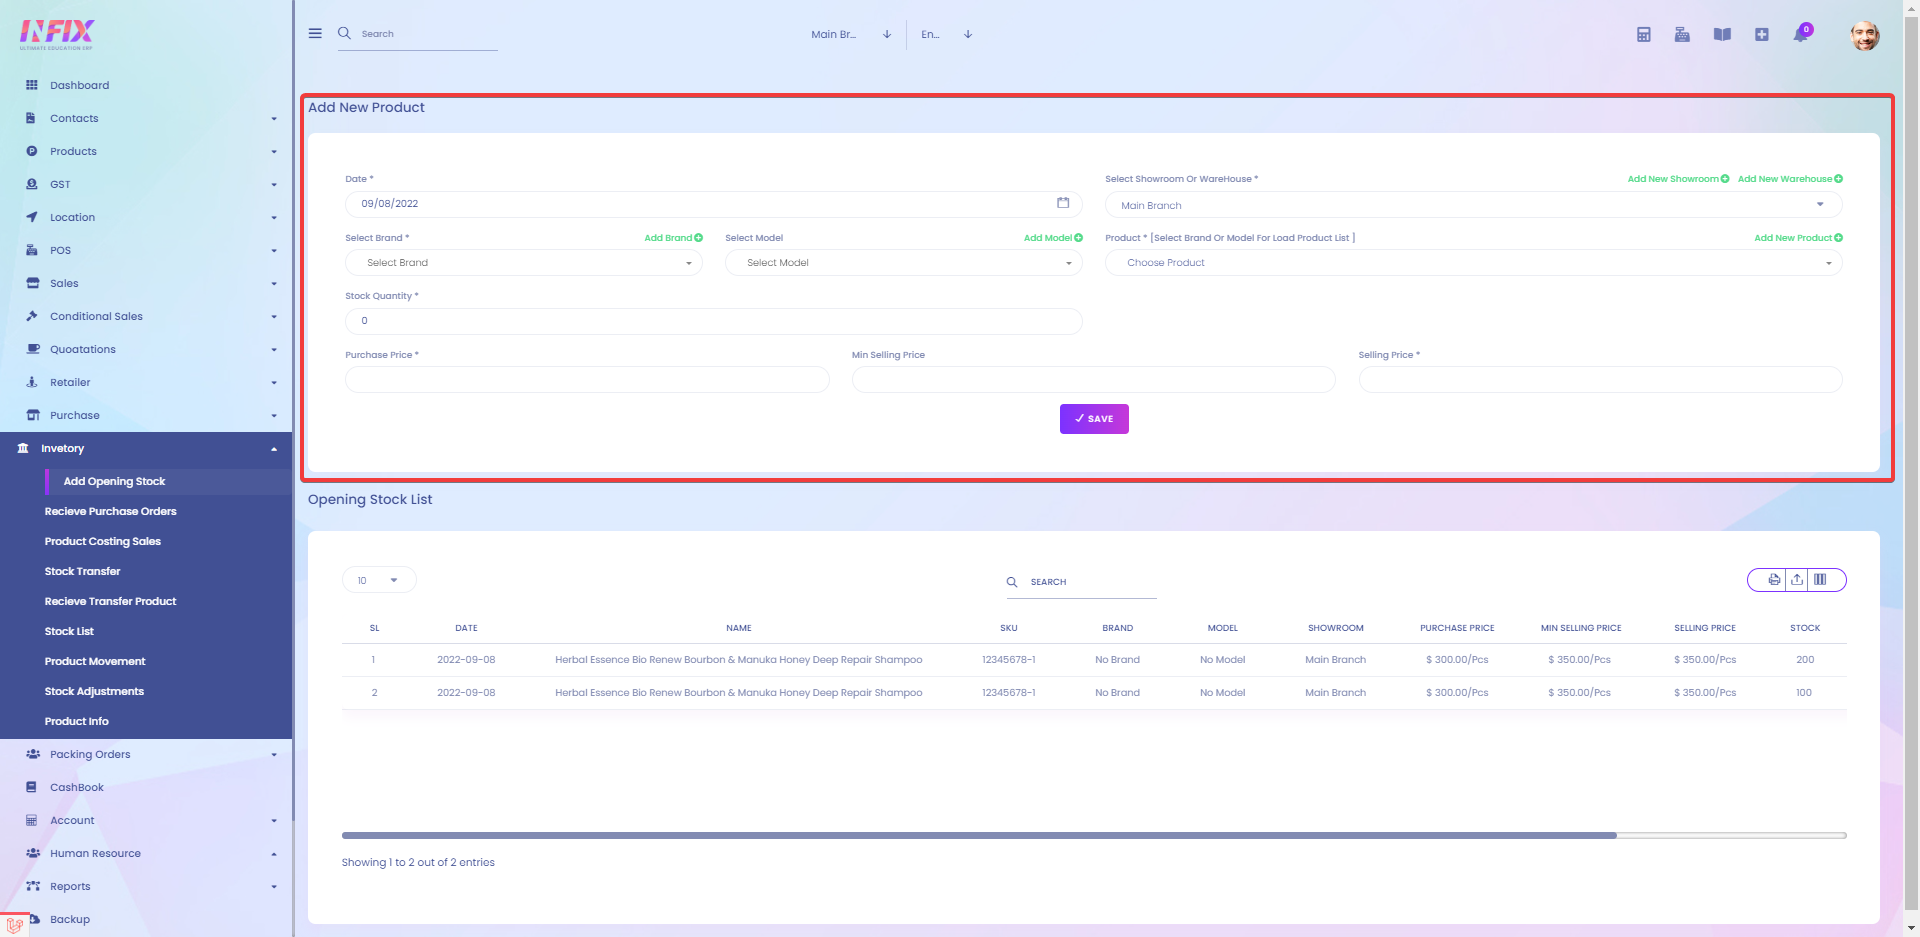The height and width of the screenshot is (937, 1920).
Task: Focus the Date input field
Action: pyautogui.click(x=714, y=204)
